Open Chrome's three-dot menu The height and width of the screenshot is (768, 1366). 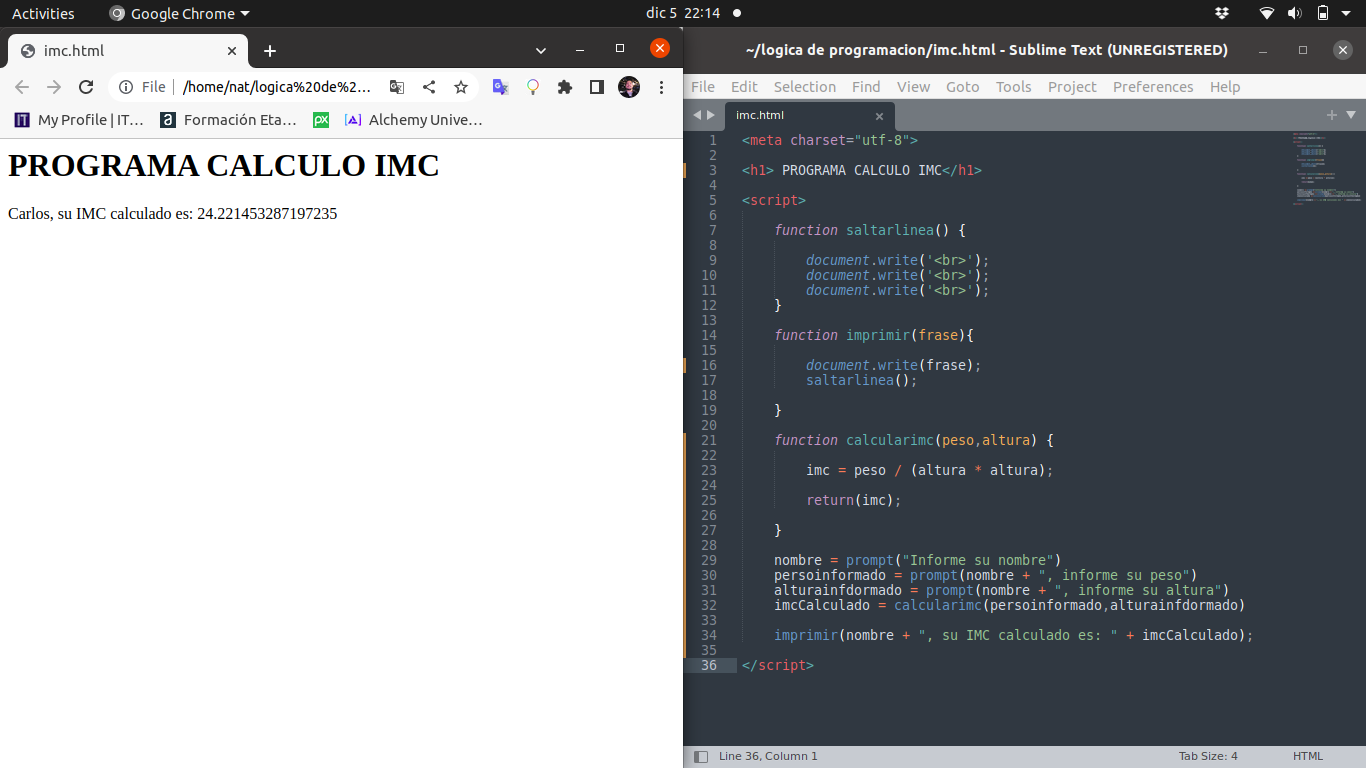[x=661, y=87]
